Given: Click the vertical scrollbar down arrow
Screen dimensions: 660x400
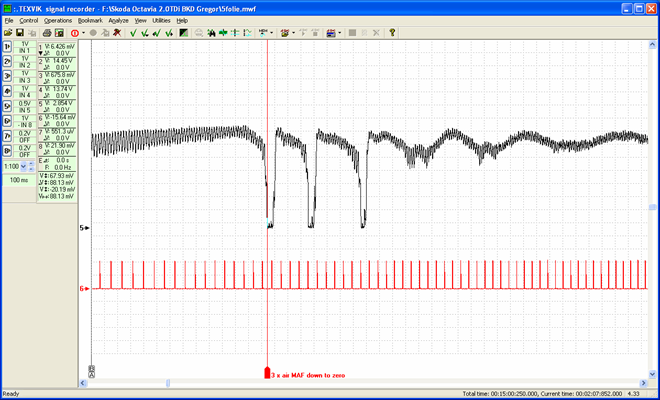Looking at the screenshot, I should pyautogui.click(x=652, y=374).
